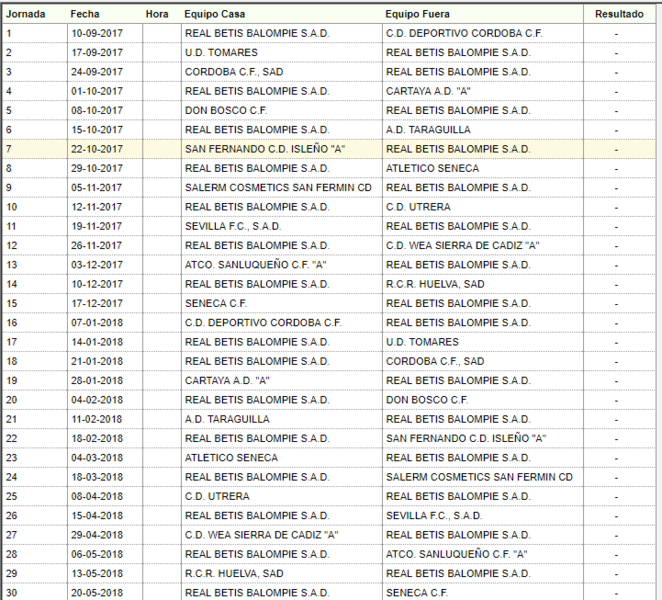Image resolution: width=662 pixels, height=600 pixels.
Task: Select the date 22-10-2017
Action: tap(97, 149)
